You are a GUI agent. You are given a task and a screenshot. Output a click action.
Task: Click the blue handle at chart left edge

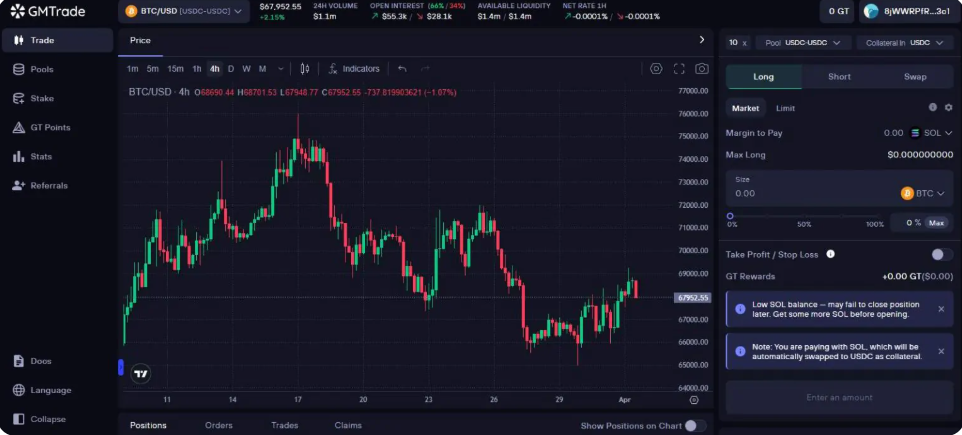coord(121,368)
